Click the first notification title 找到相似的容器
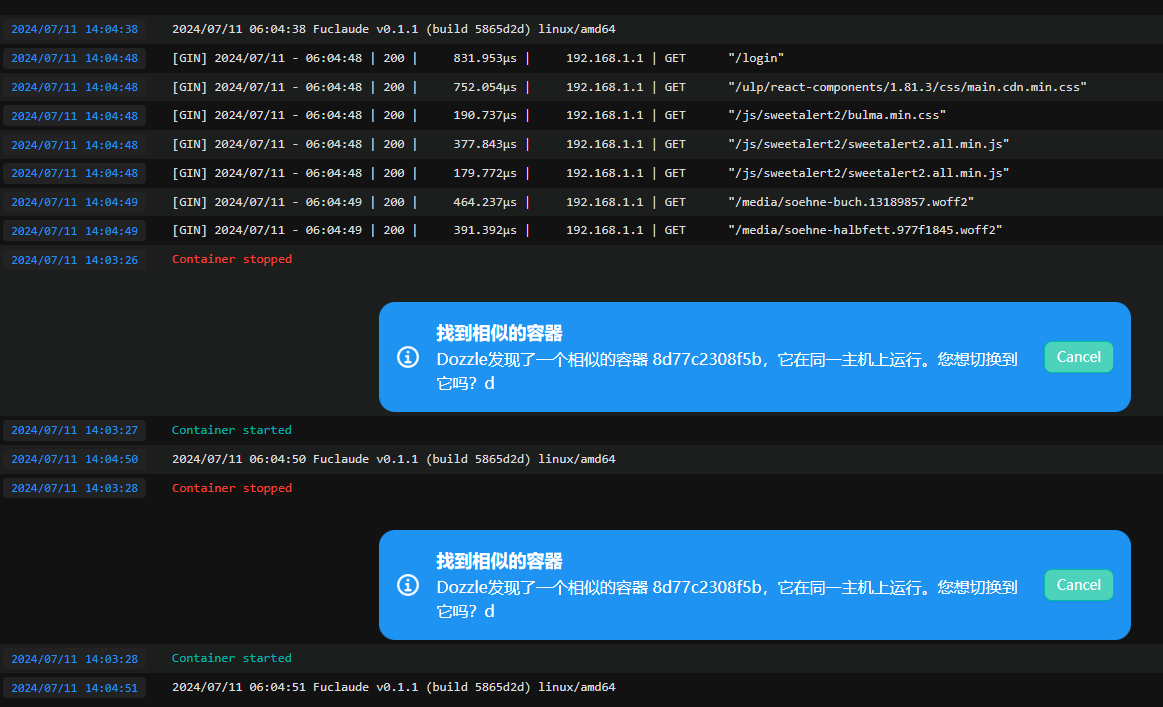Viewport: 1163px width, 707px height. pos(499,333)
